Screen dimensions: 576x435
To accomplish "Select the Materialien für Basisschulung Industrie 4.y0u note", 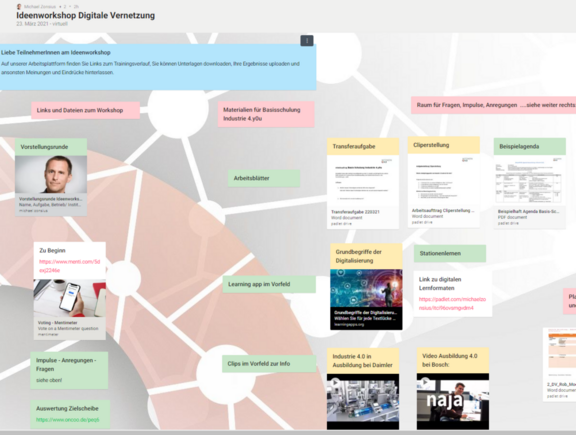I will [266, 114].
